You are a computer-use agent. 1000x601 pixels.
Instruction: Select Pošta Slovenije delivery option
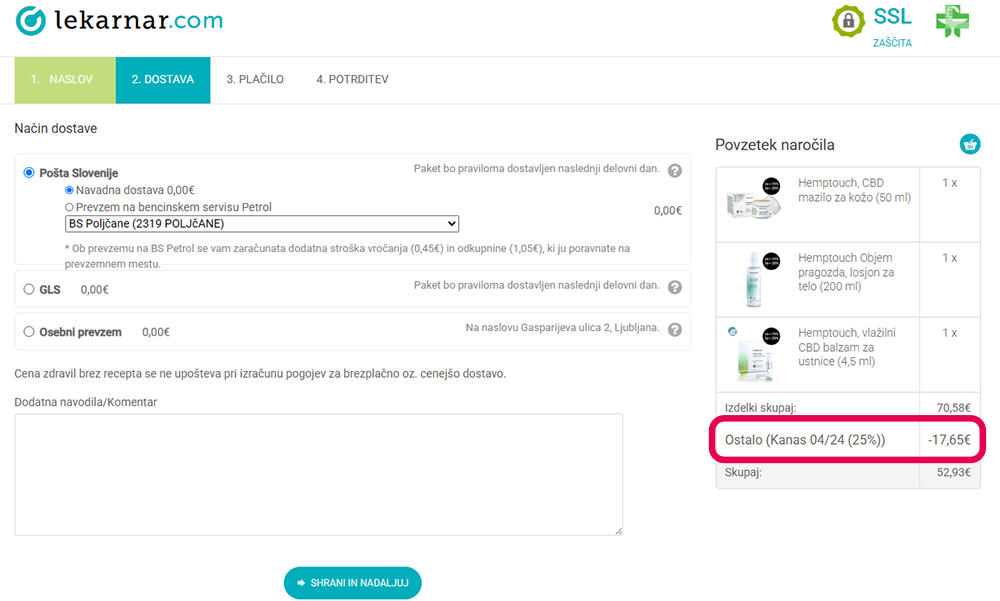[x=29, y=173]
